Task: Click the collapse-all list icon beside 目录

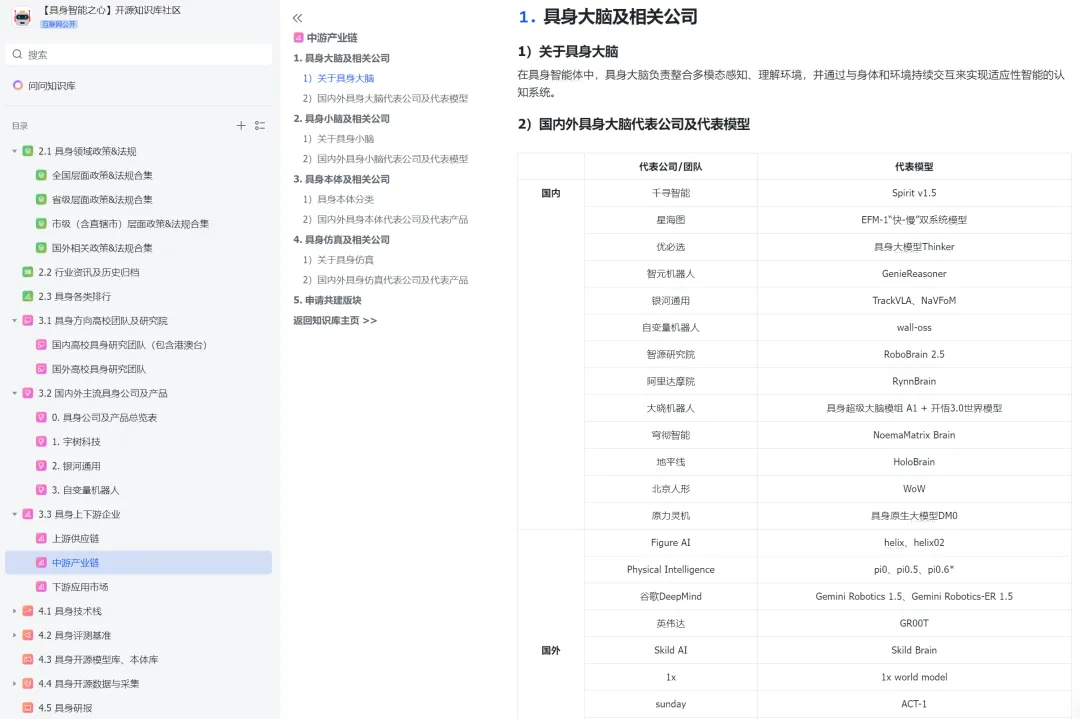Action: 260,125
